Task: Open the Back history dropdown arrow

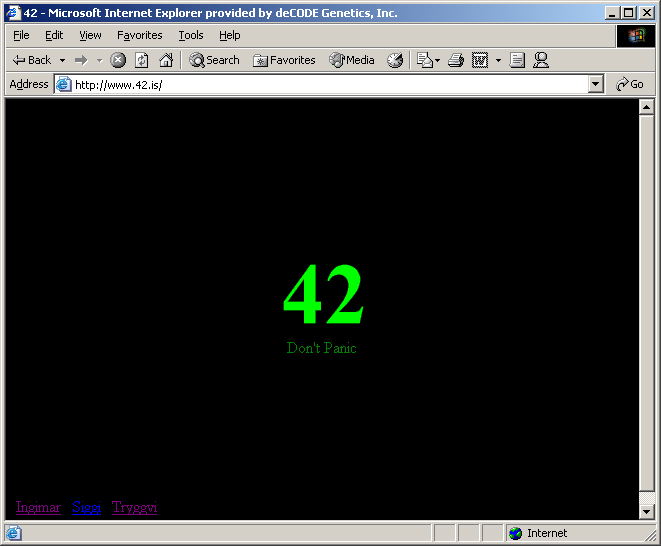Action: click(62, 60)
